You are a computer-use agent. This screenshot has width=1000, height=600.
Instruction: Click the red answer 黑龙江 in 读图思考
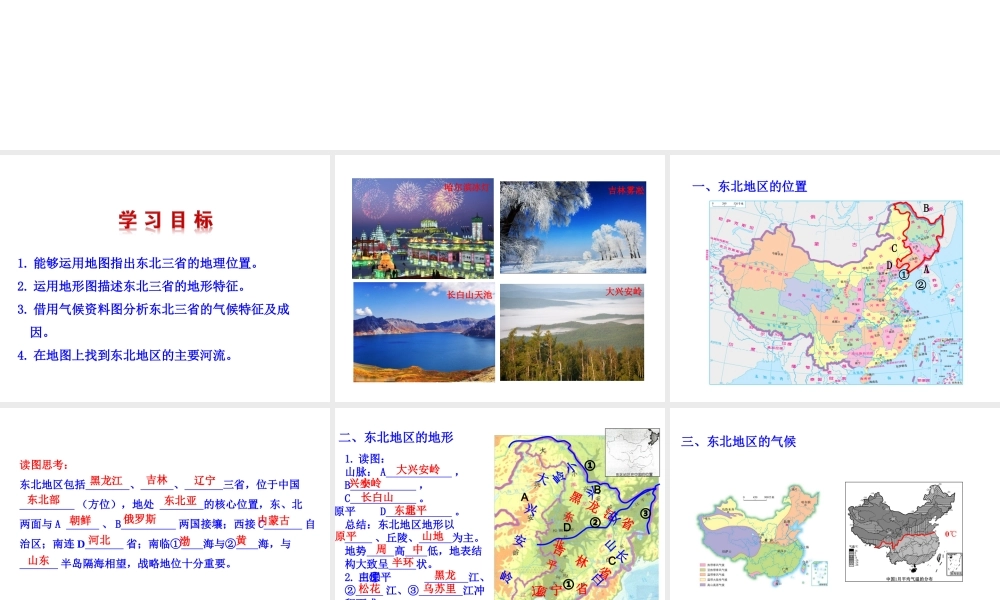point(105,481)
